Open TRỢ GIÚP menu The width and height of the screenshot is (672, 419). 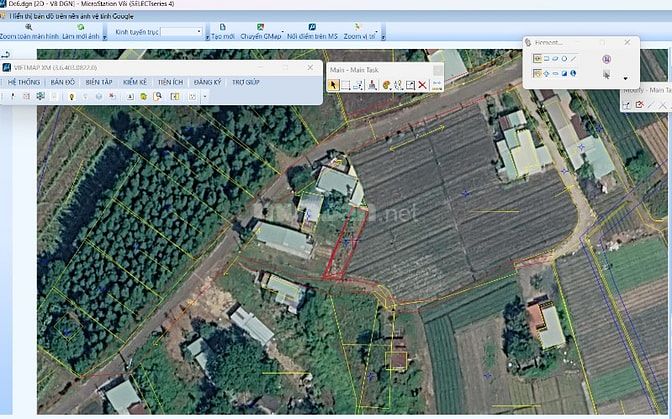[x=246, y=82]
